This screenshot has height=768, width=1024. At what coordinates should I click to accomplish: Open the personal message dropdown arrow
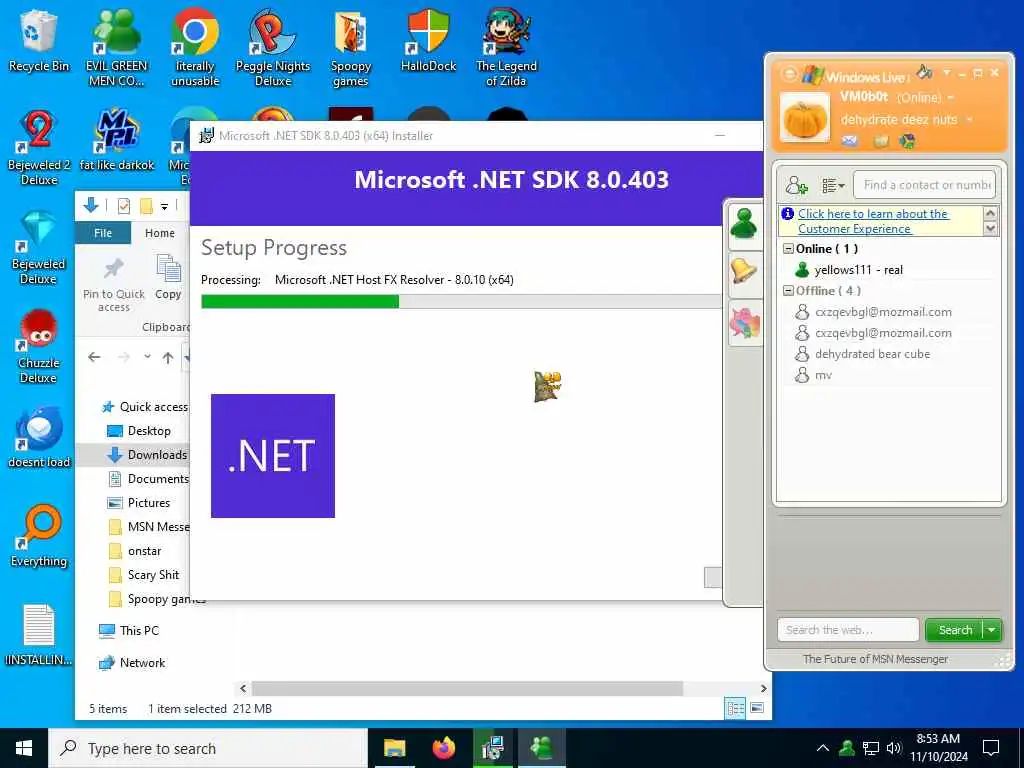[x=969, y=120]
